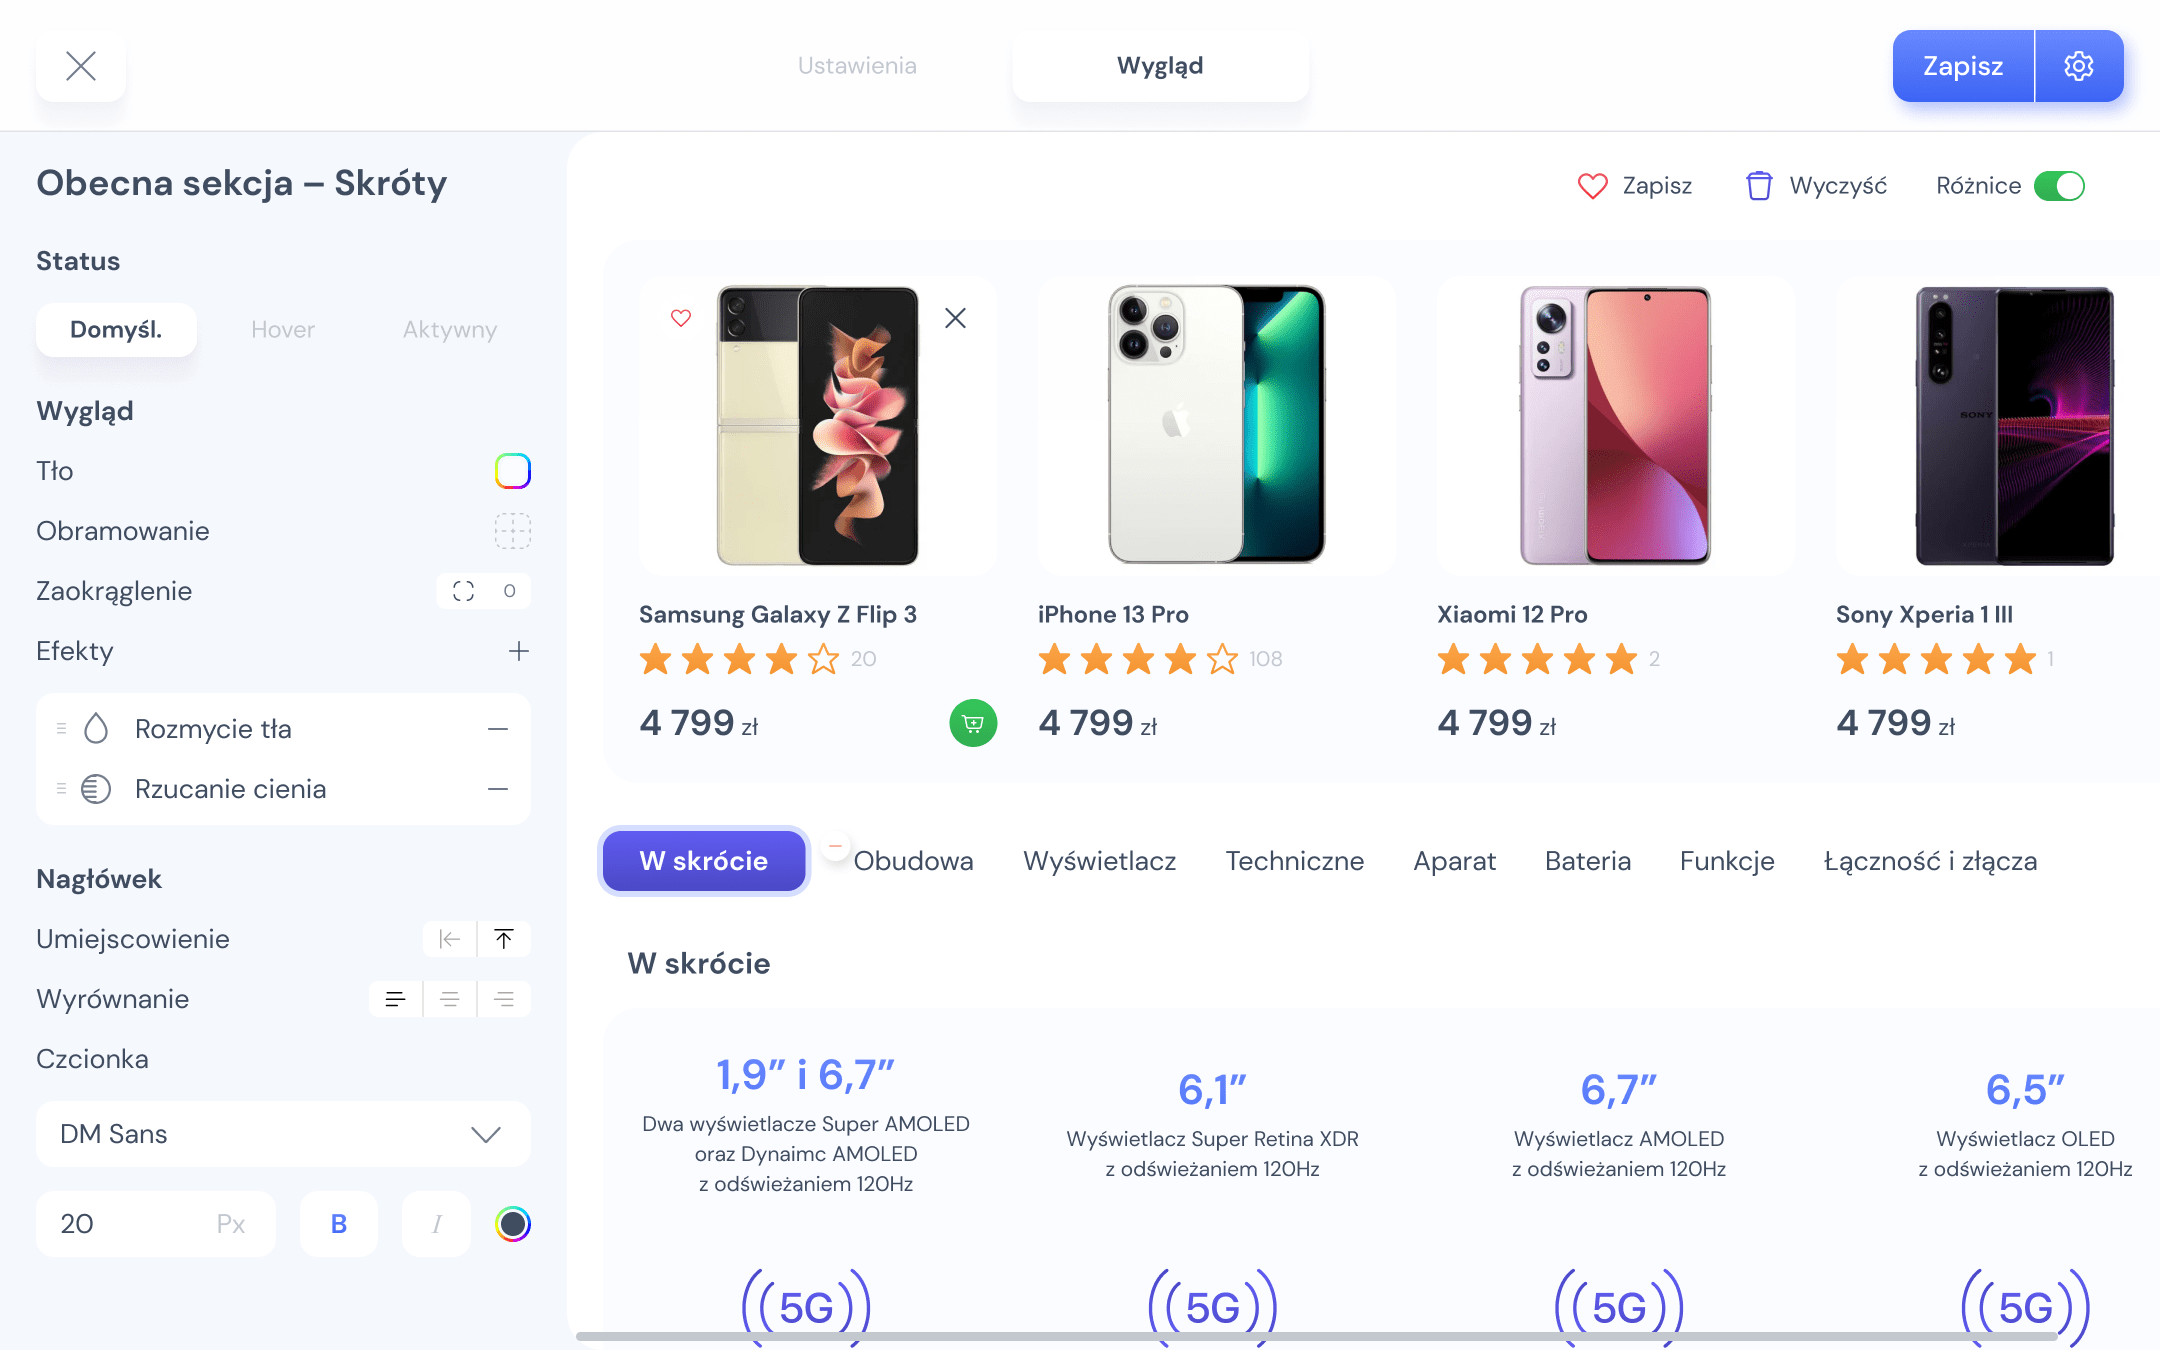Choose center alignment in Wyrównanie

click(450, 999)
